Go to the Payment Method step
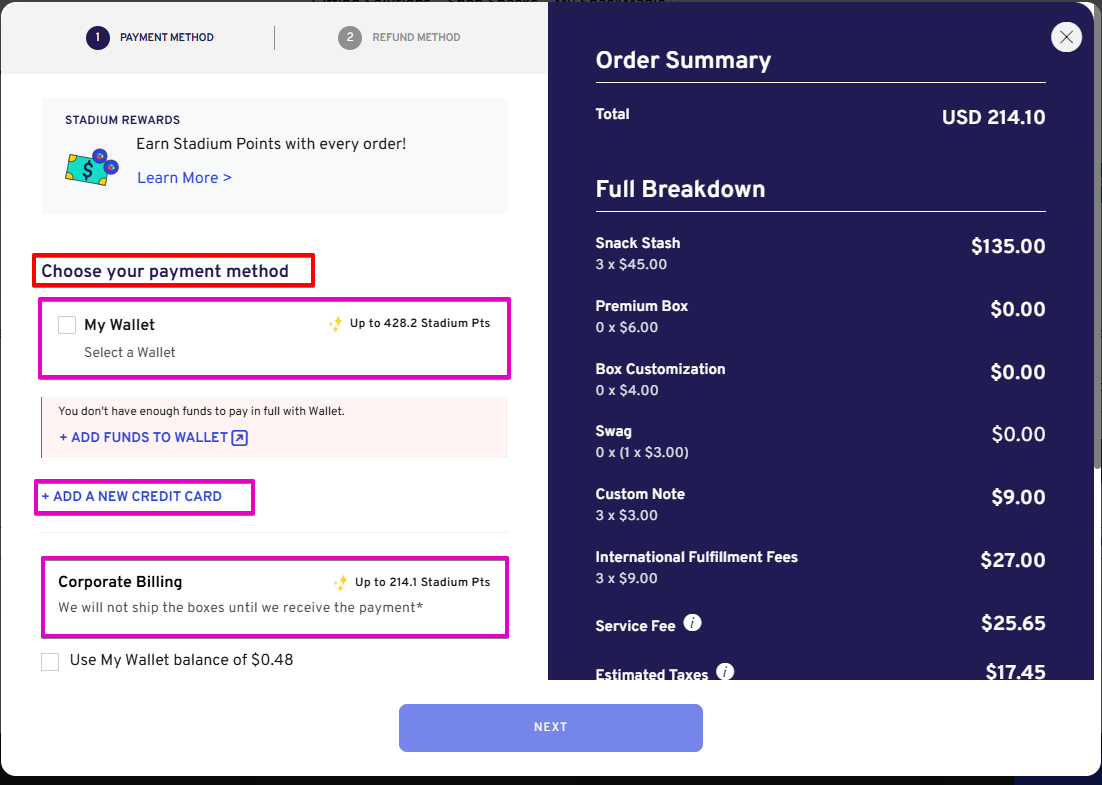 coord(166,38)
